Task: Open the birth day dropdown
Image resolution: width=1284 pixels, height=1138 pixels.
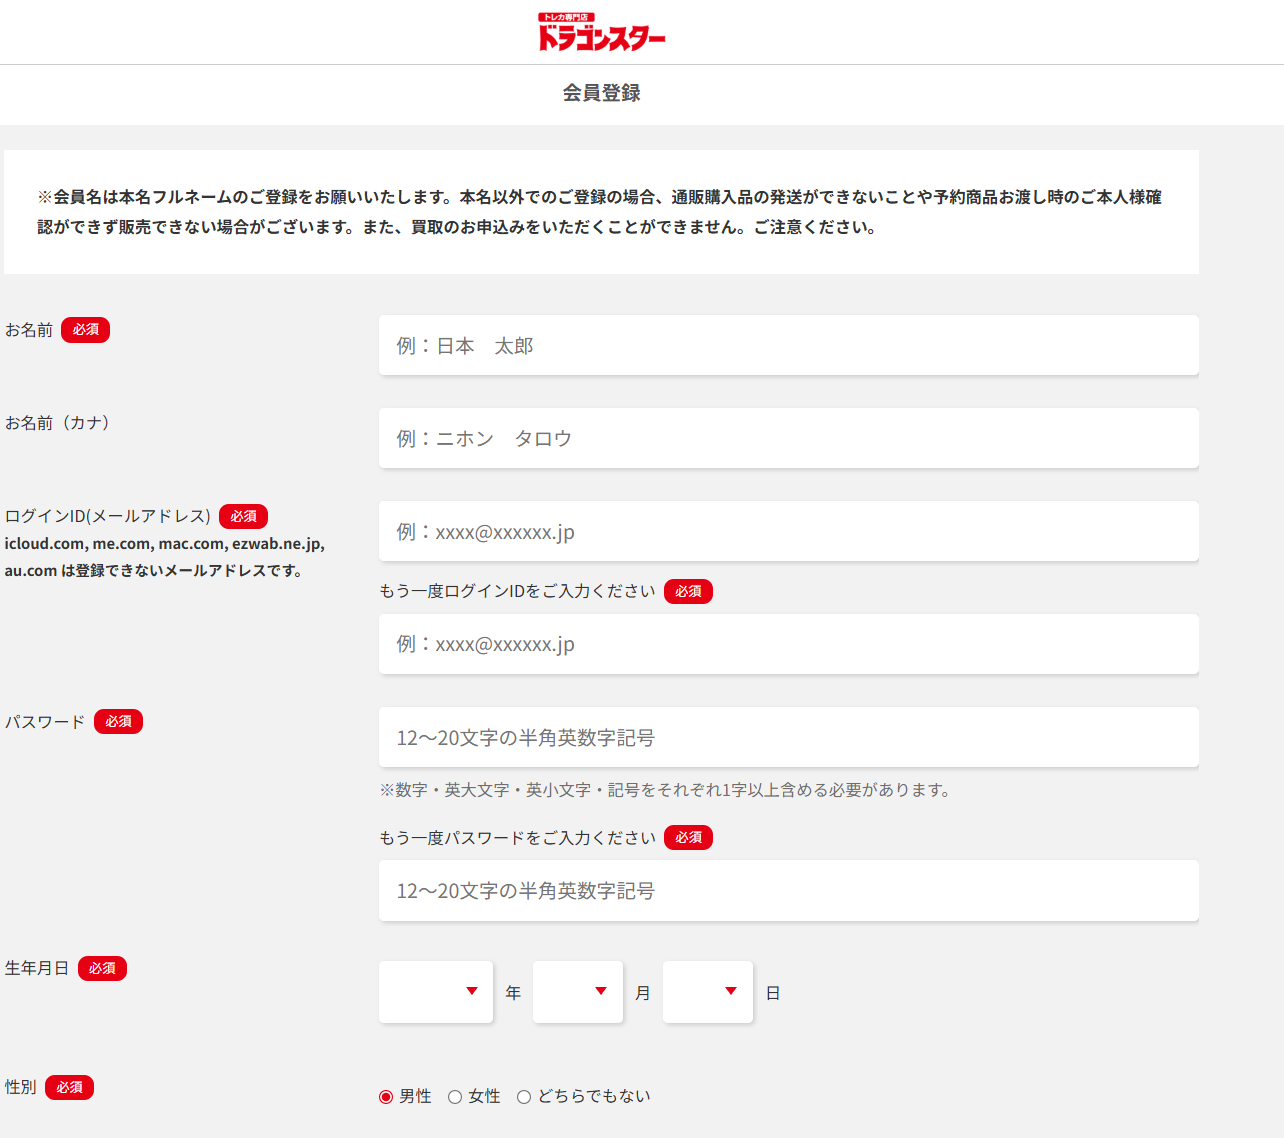Action: [x=708, y=992]
